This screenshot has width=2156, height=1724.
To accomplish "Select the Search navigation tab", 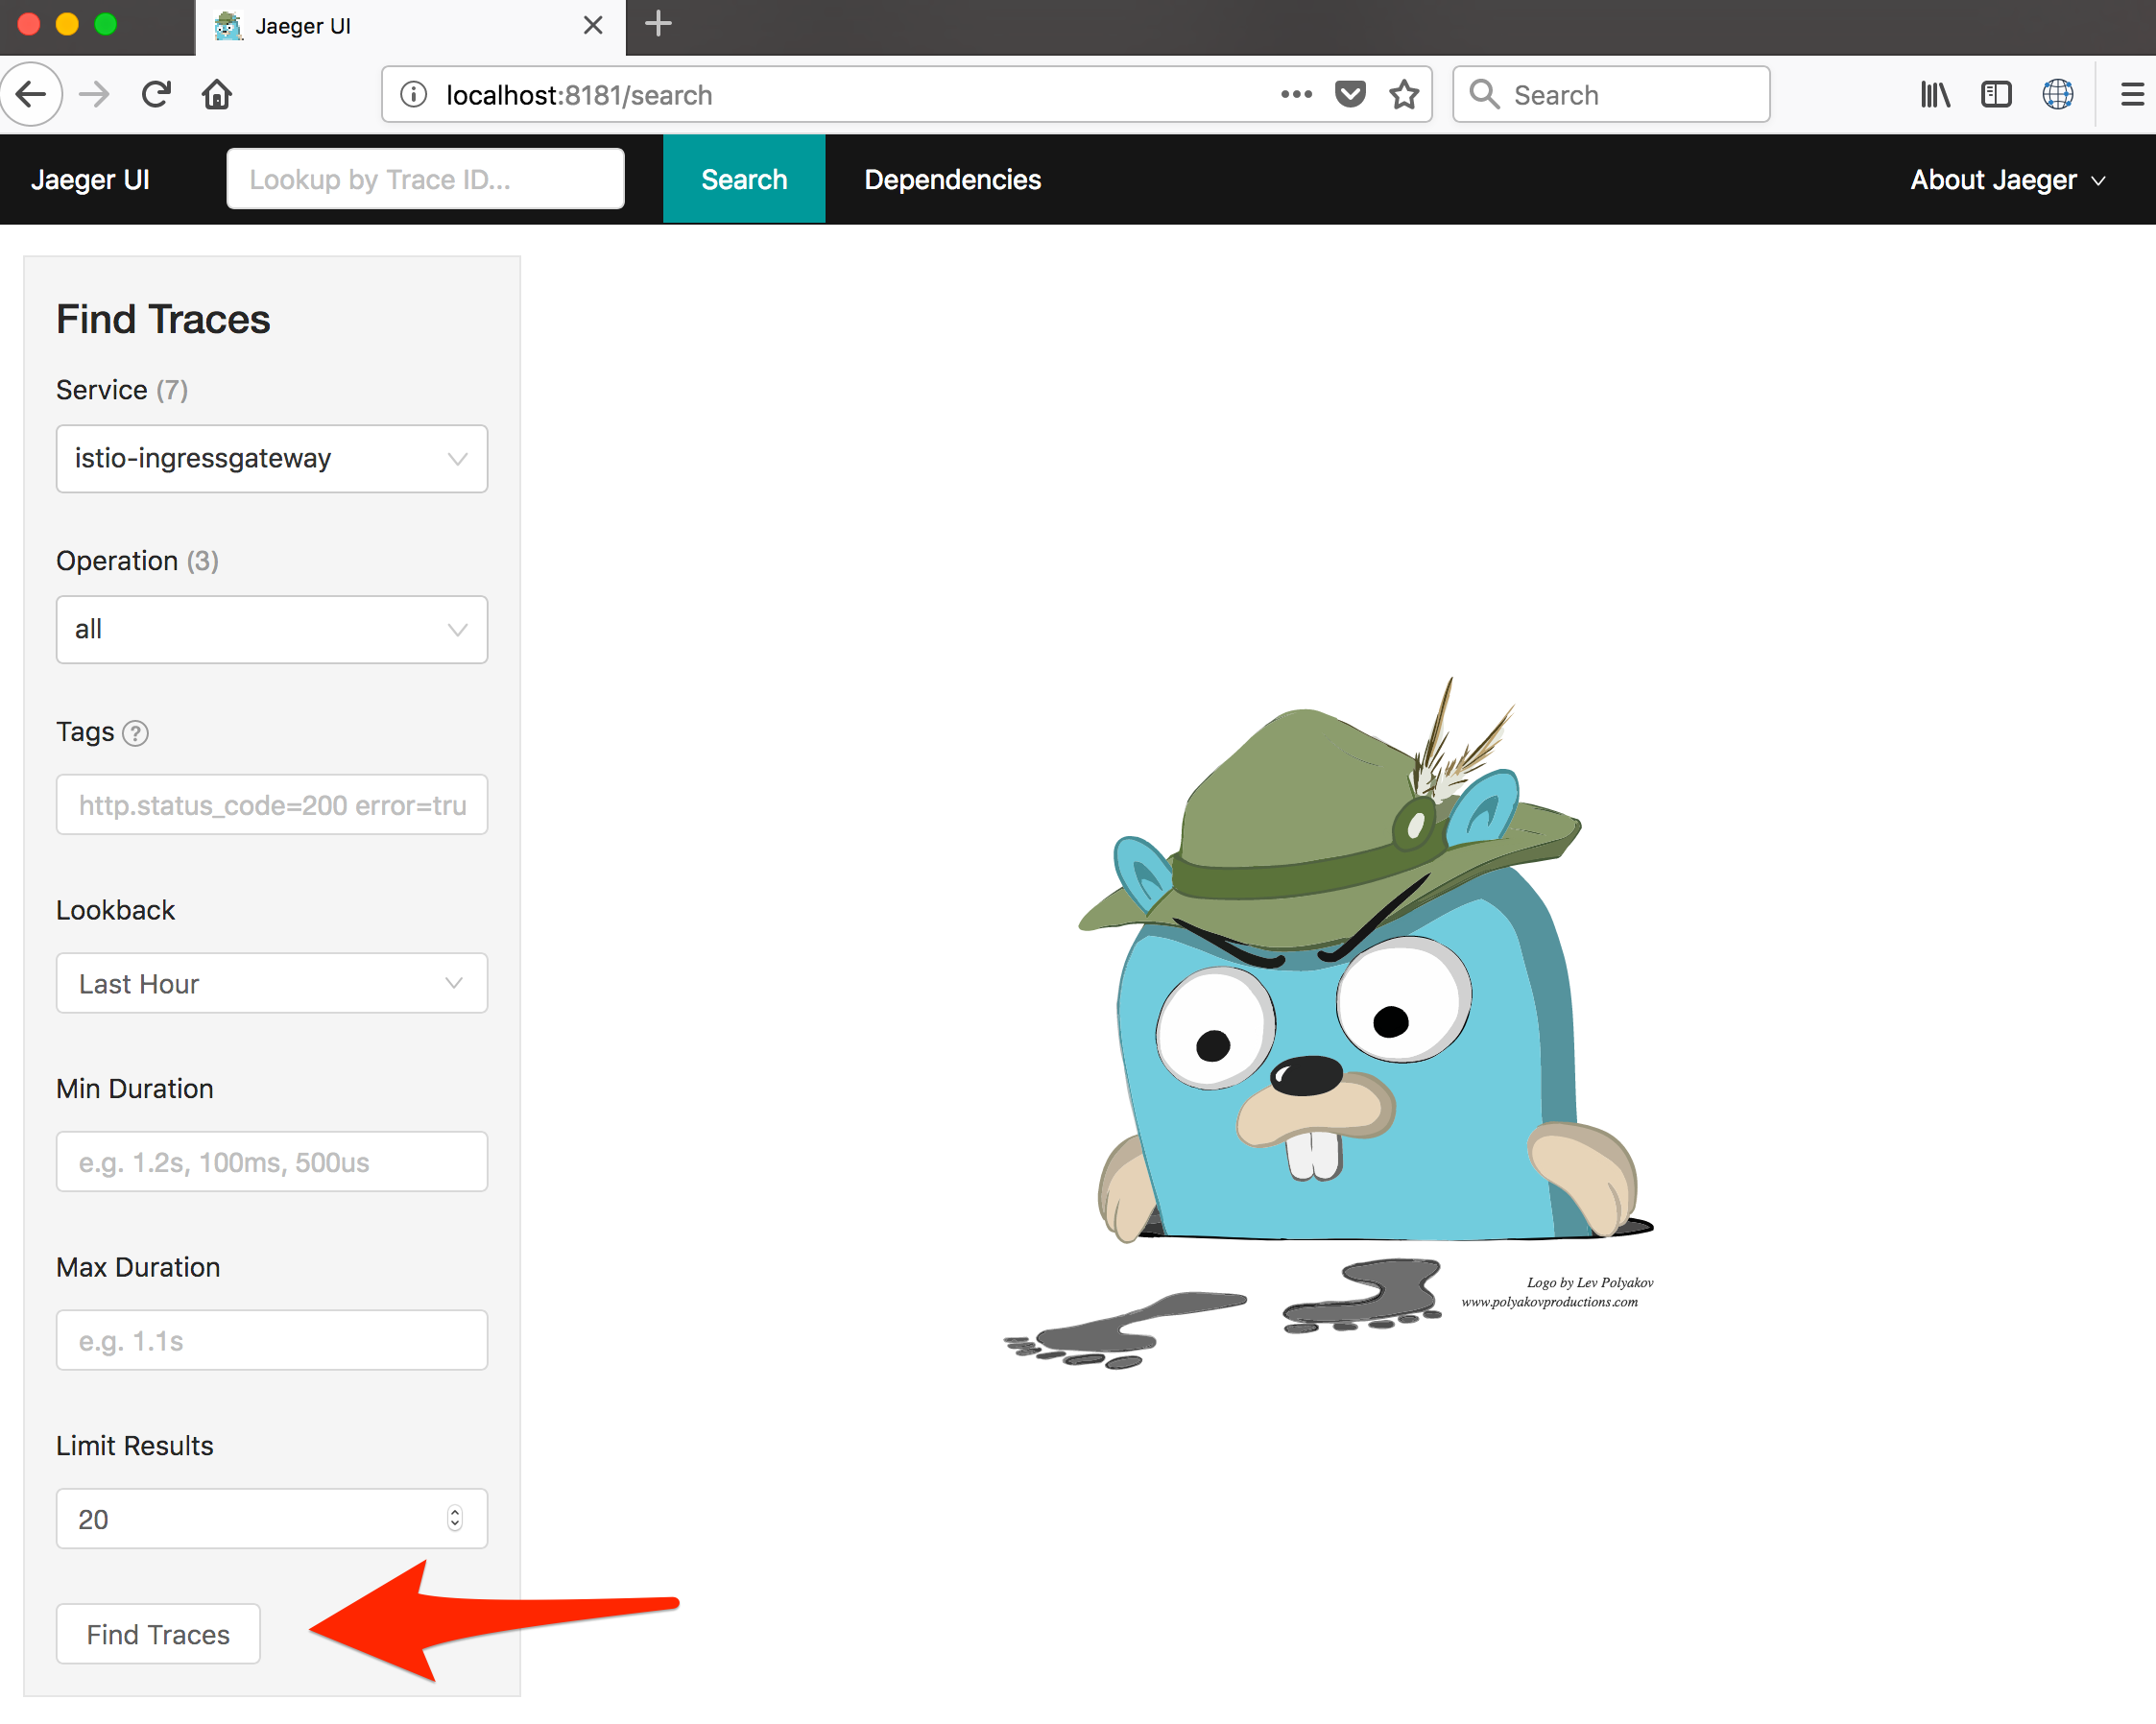I will click(x=744, y=180).
